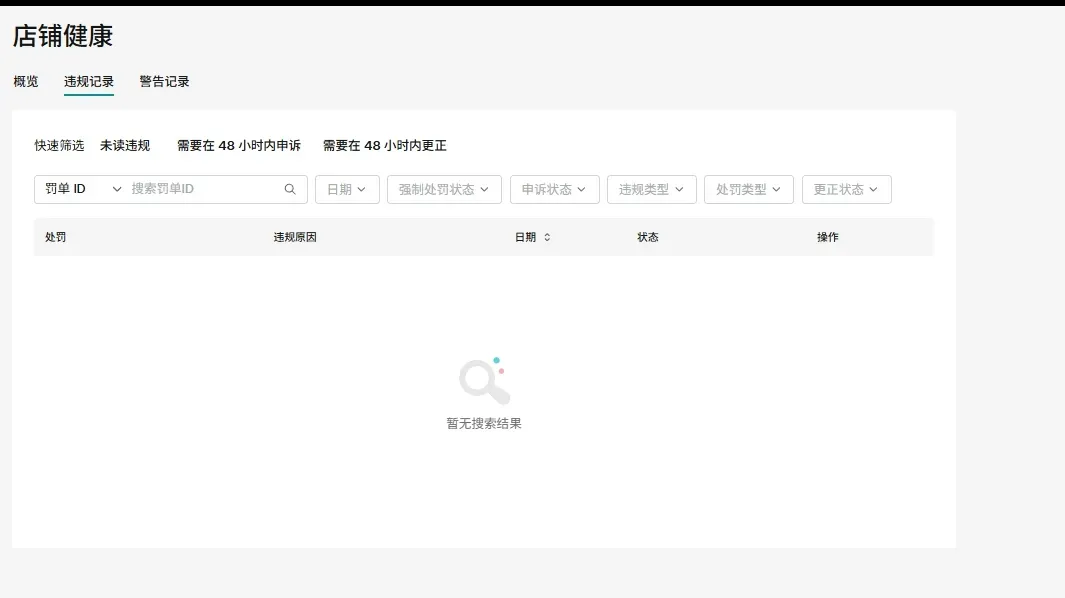1065x598 pixels.
Task: Click the 暂无搜索结果 message
Action: pos(484,423)
